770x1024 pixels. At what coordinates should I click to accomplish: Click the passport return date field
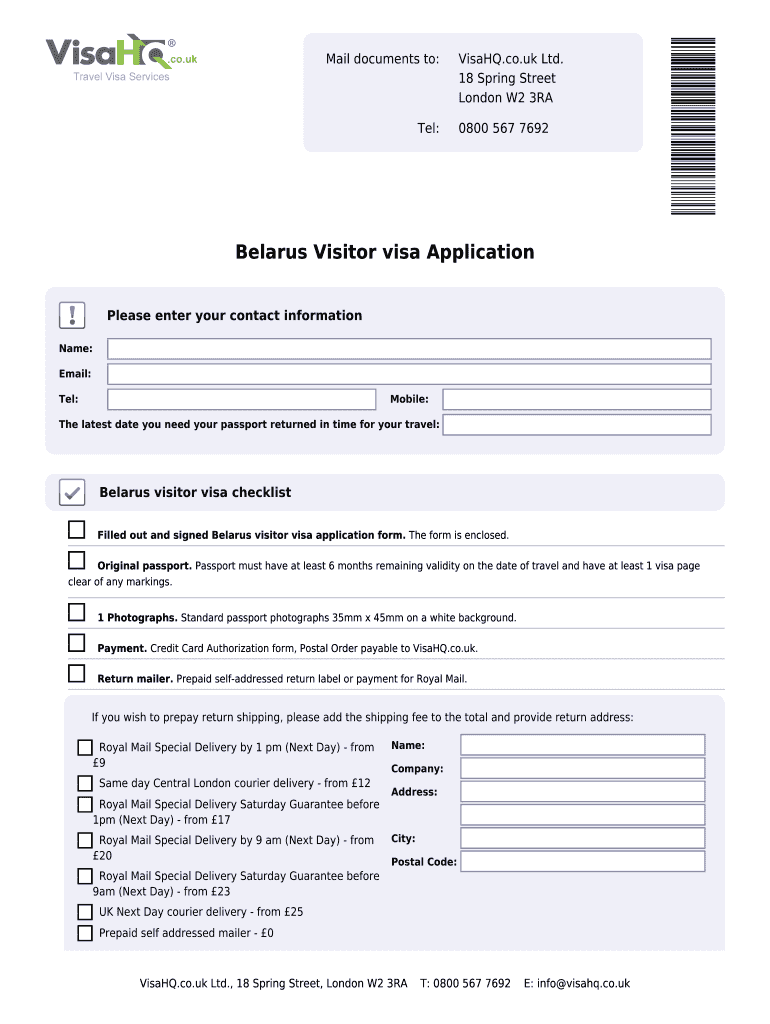click(577, 425)
